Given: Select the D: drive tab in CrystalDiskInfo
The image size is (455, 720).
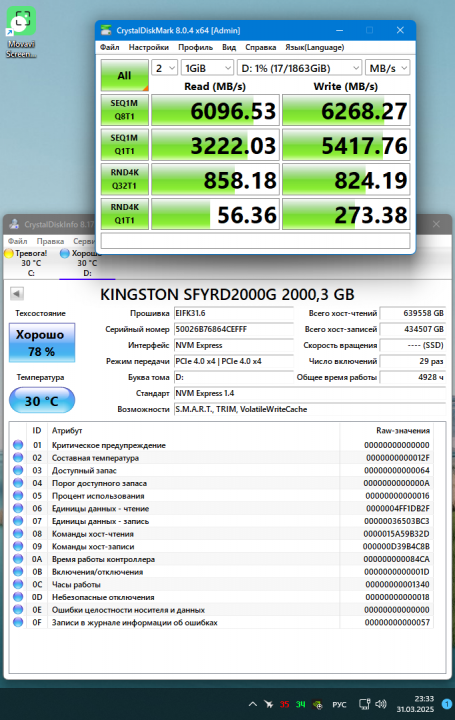Looking at the screenshot, I should pyautogui.click(x=87, y=264).
